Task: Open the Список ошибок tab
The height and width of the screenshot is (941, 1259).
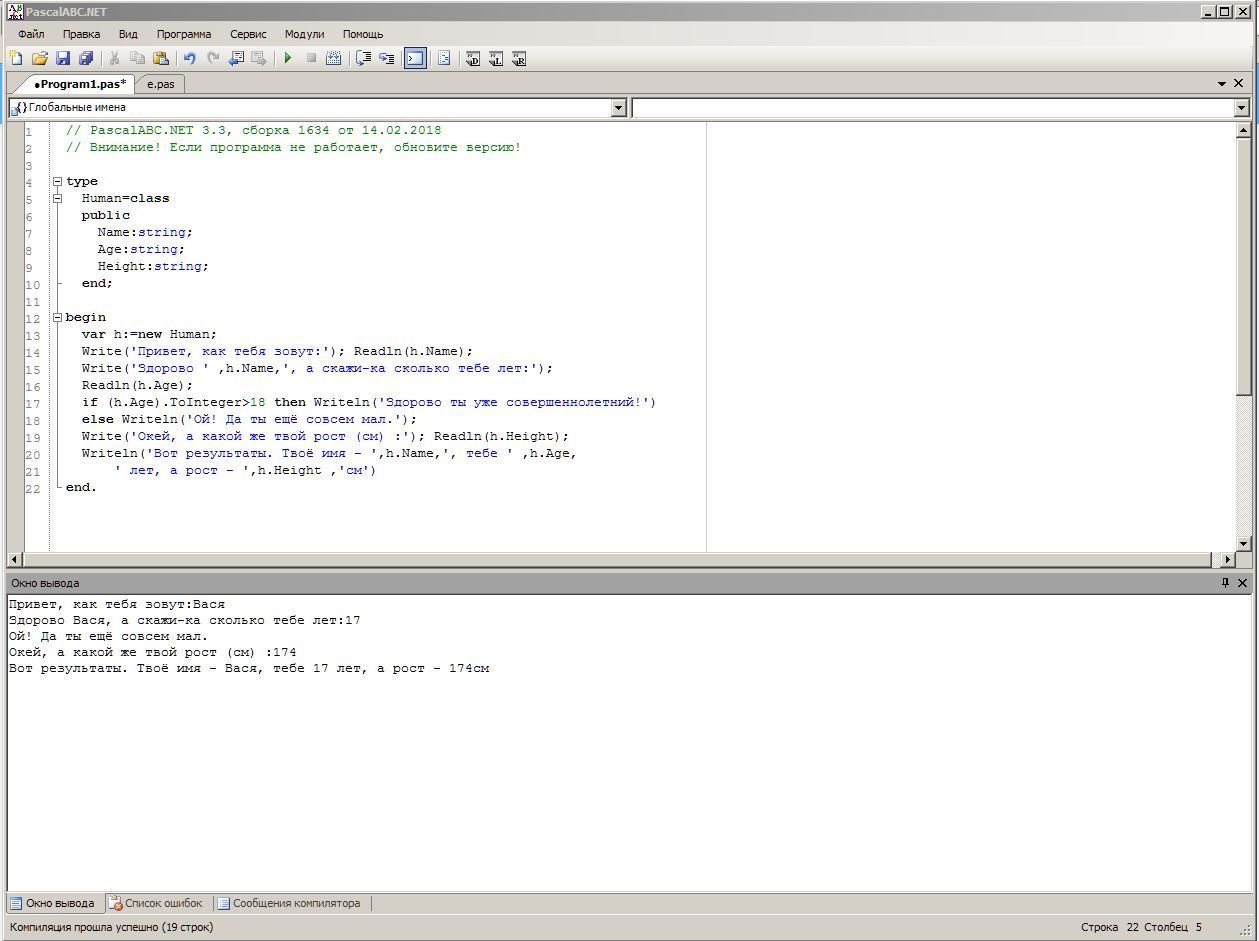Action: click(x=156, y=903)
